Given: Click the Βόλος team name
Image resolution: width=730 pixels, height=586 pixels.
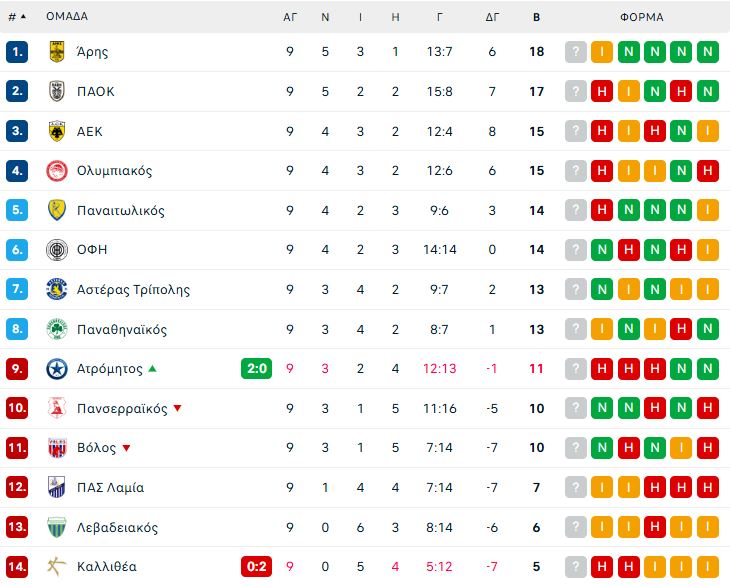Looking at the screenshot, I should [x=96, y=448].
